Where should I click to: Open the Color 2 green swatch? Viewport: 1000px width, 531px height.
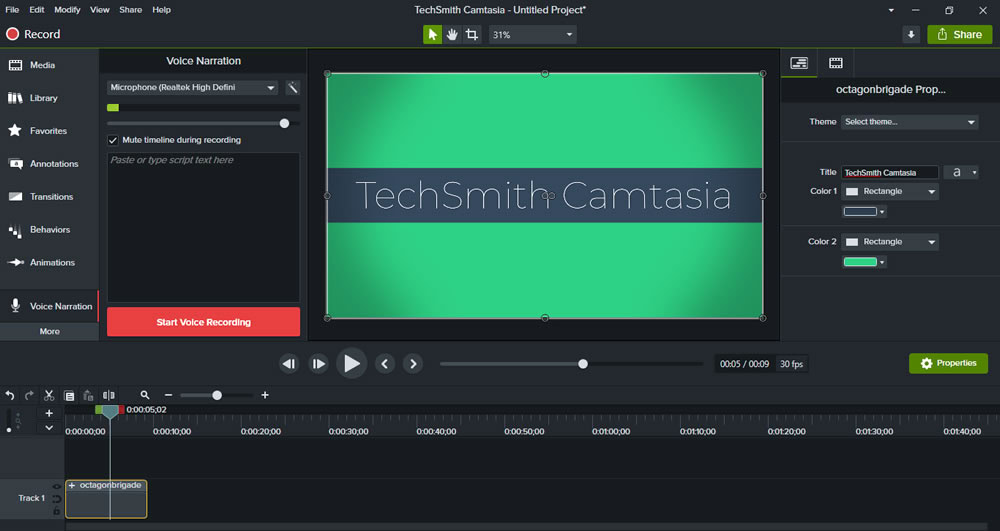pos(864,262)
